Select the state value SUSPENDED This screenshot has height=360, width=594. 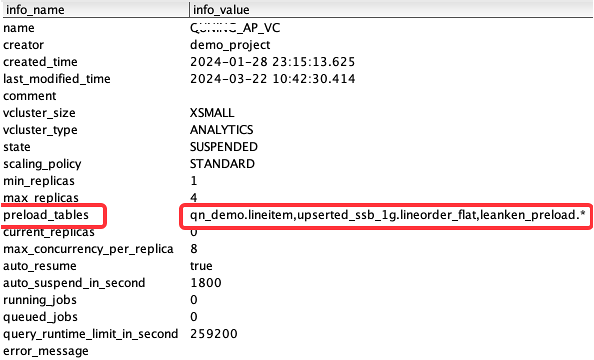tap(224, 147)
